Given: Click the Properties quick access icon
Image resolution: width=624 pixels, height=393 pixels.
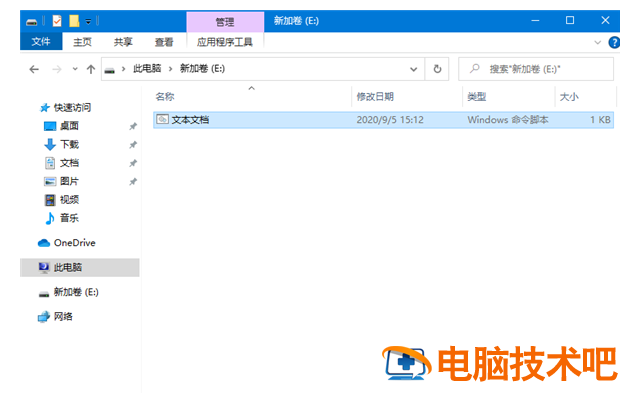Looking at the screenshot, I should 57,21.
